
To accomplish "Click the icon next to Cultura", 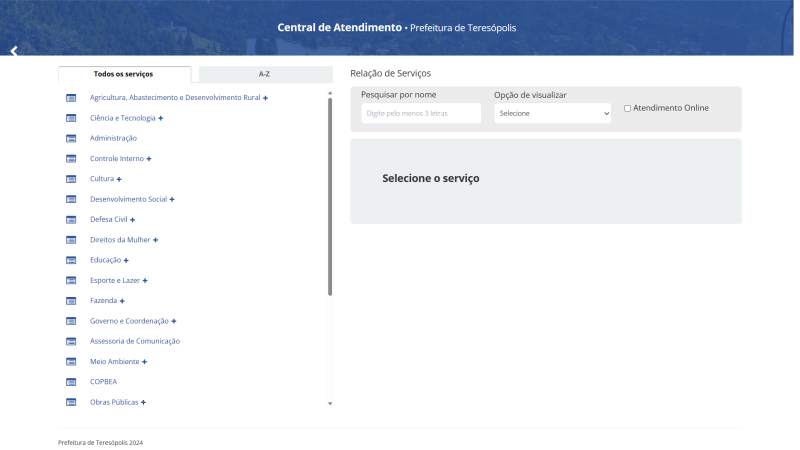I will (x=71, y=179).
